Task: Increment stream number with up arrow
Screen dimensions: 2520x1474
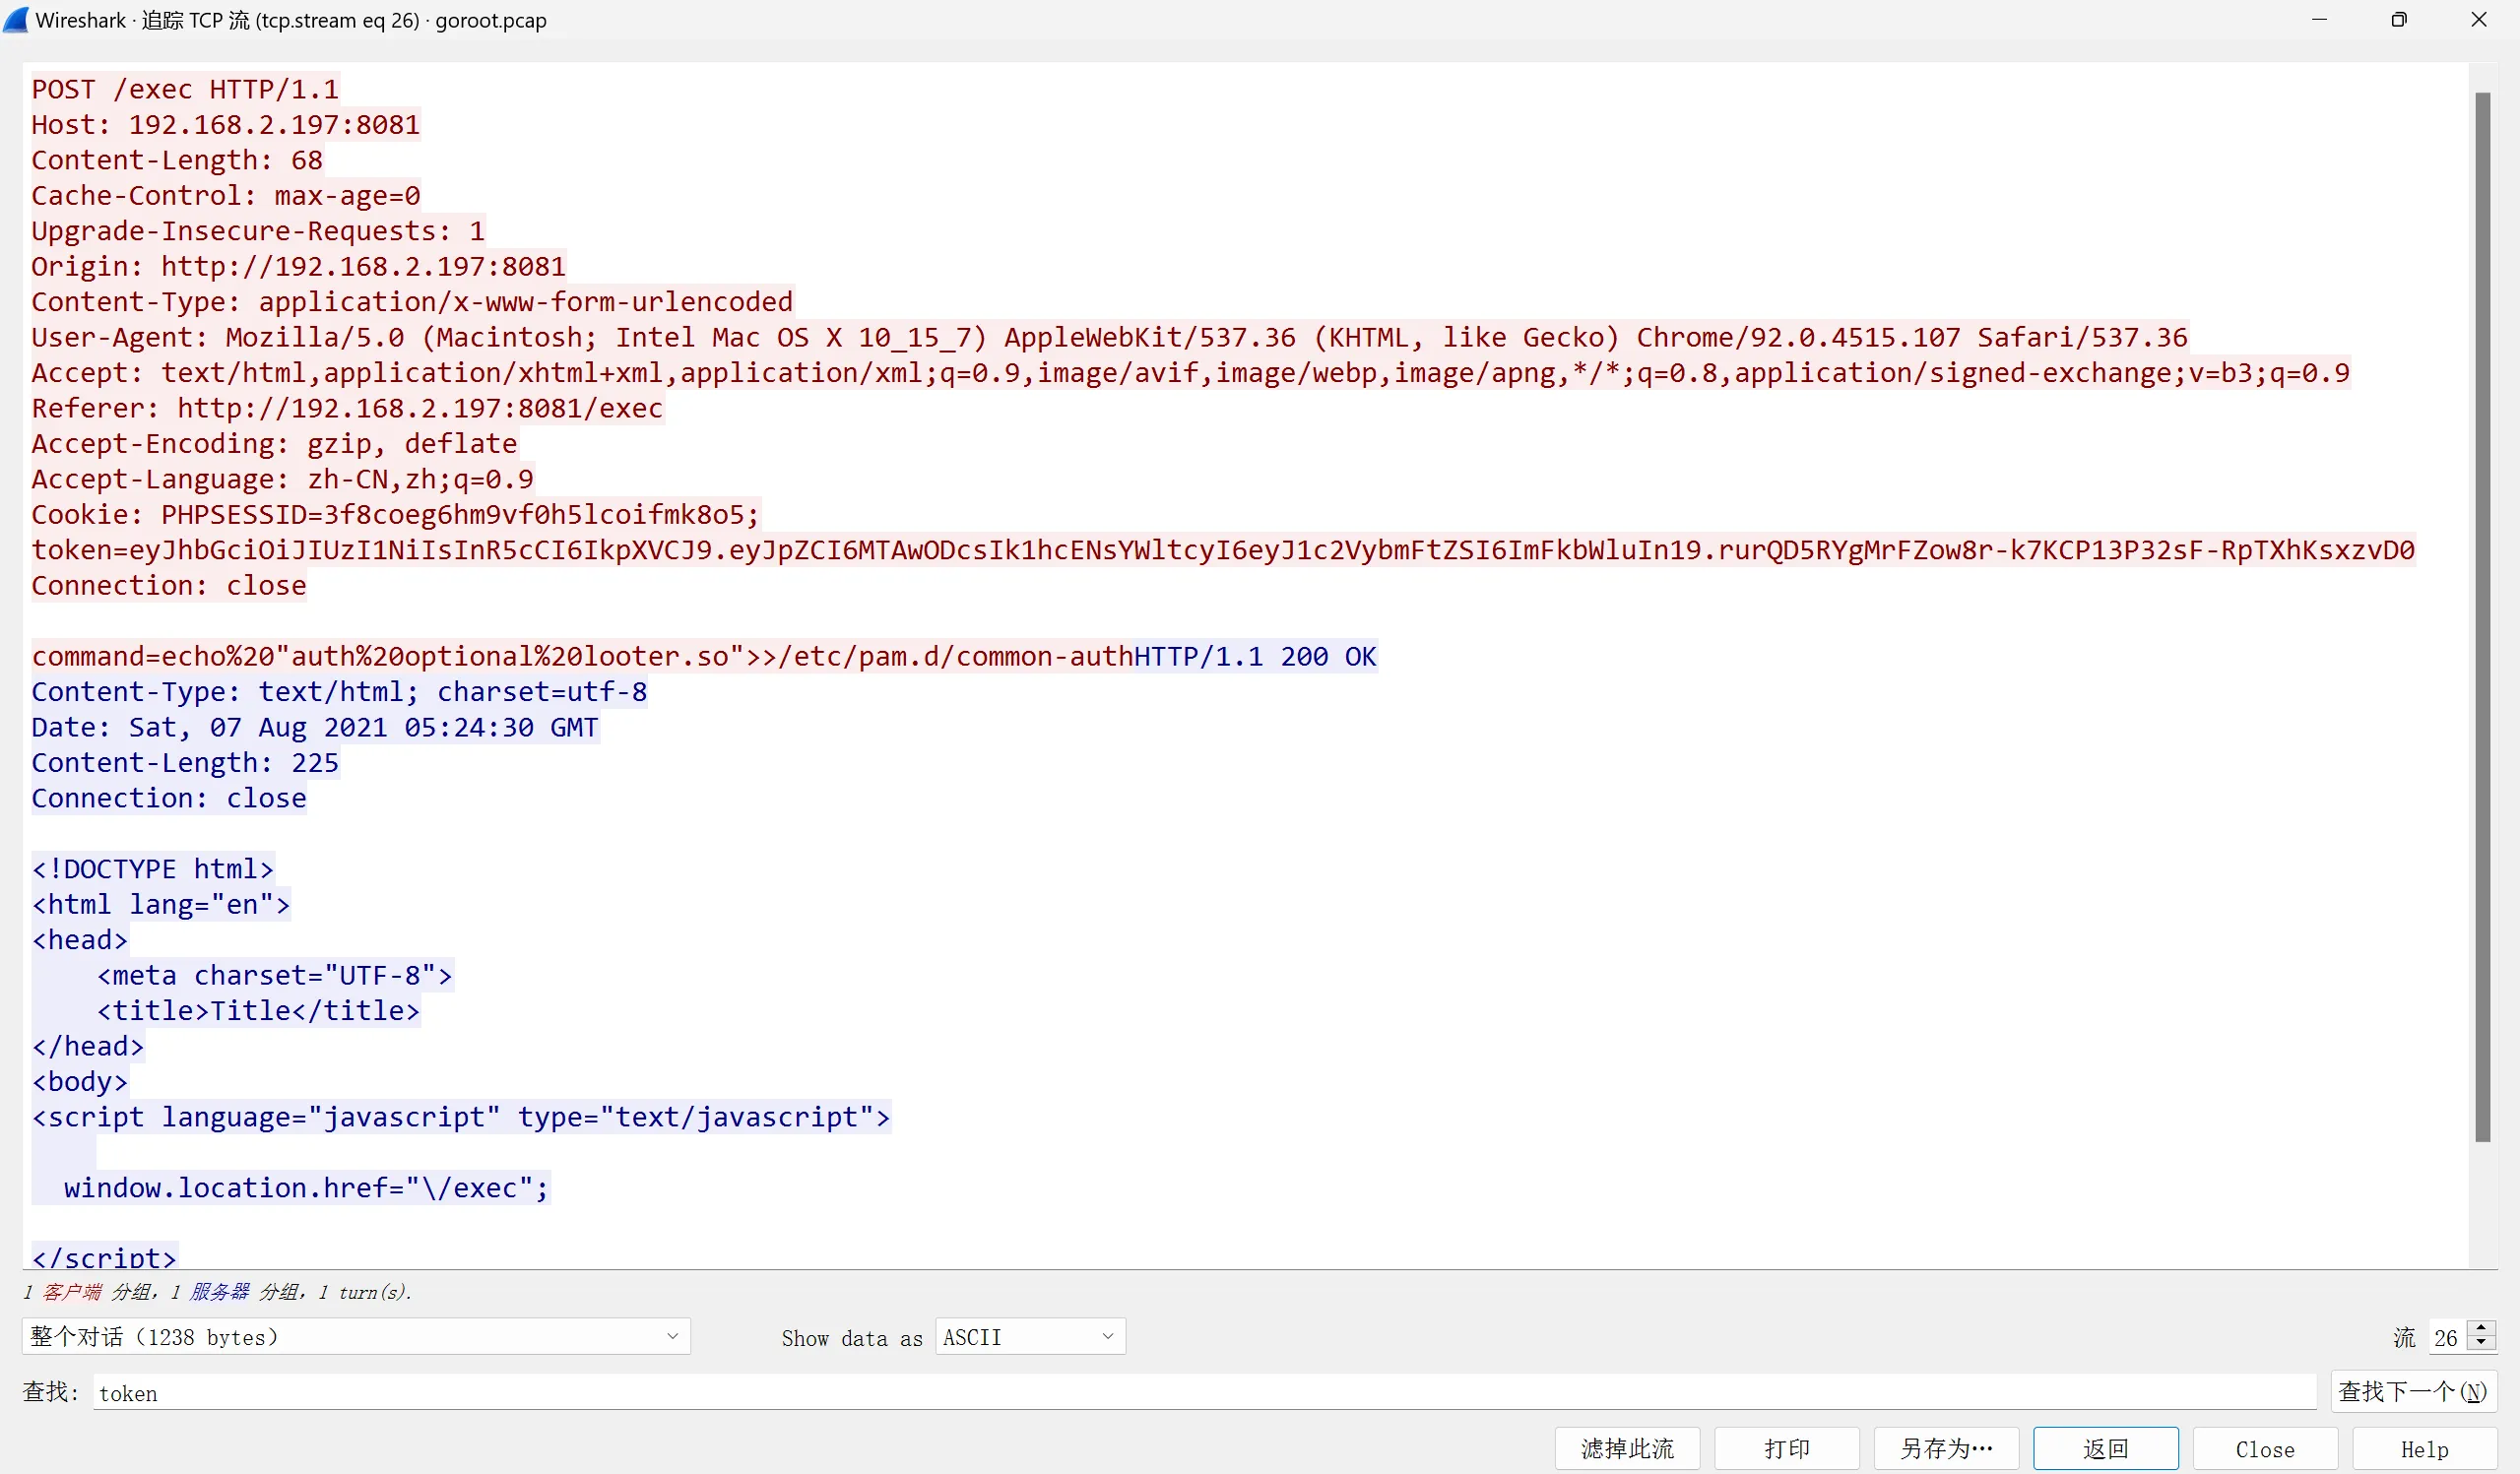Action: 2482,1329
